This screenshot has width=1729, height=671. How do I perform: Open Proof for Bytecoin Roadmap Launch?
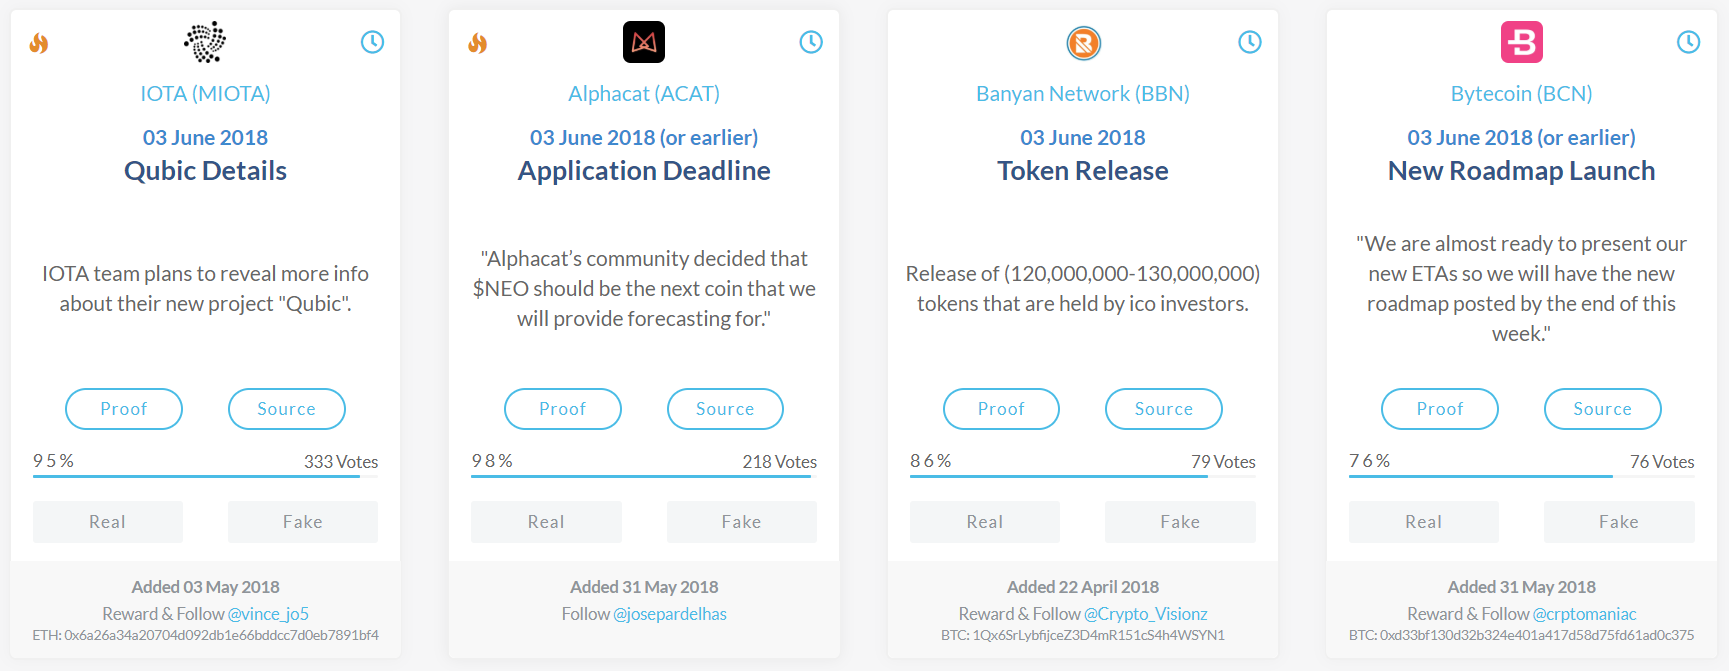tap(1440, 409)
